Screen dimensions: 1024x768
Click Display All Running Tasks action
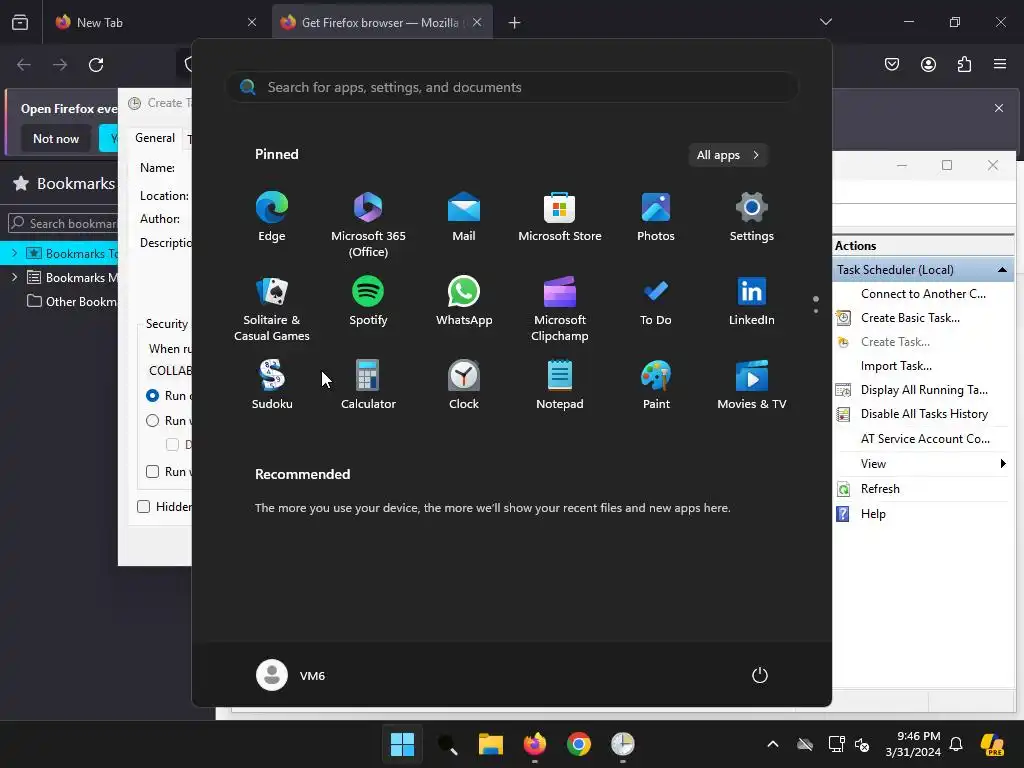923,390
